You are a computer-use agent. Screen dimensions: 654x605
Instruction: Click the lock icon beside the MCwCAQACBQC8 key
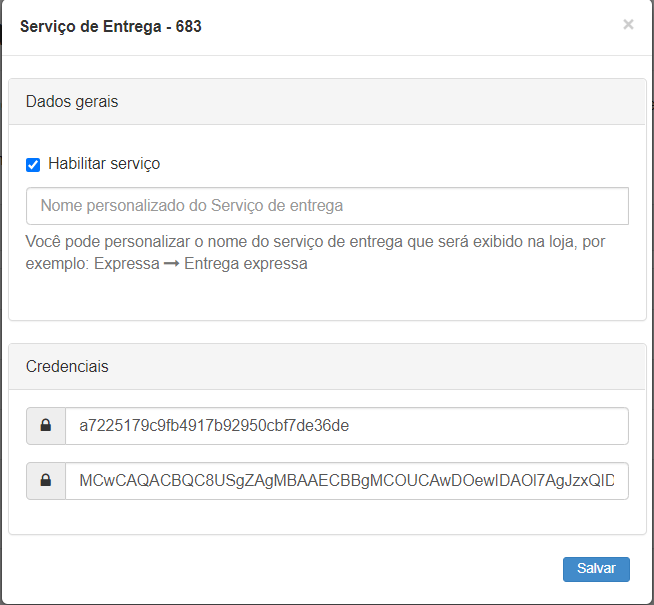click(46, 481)
